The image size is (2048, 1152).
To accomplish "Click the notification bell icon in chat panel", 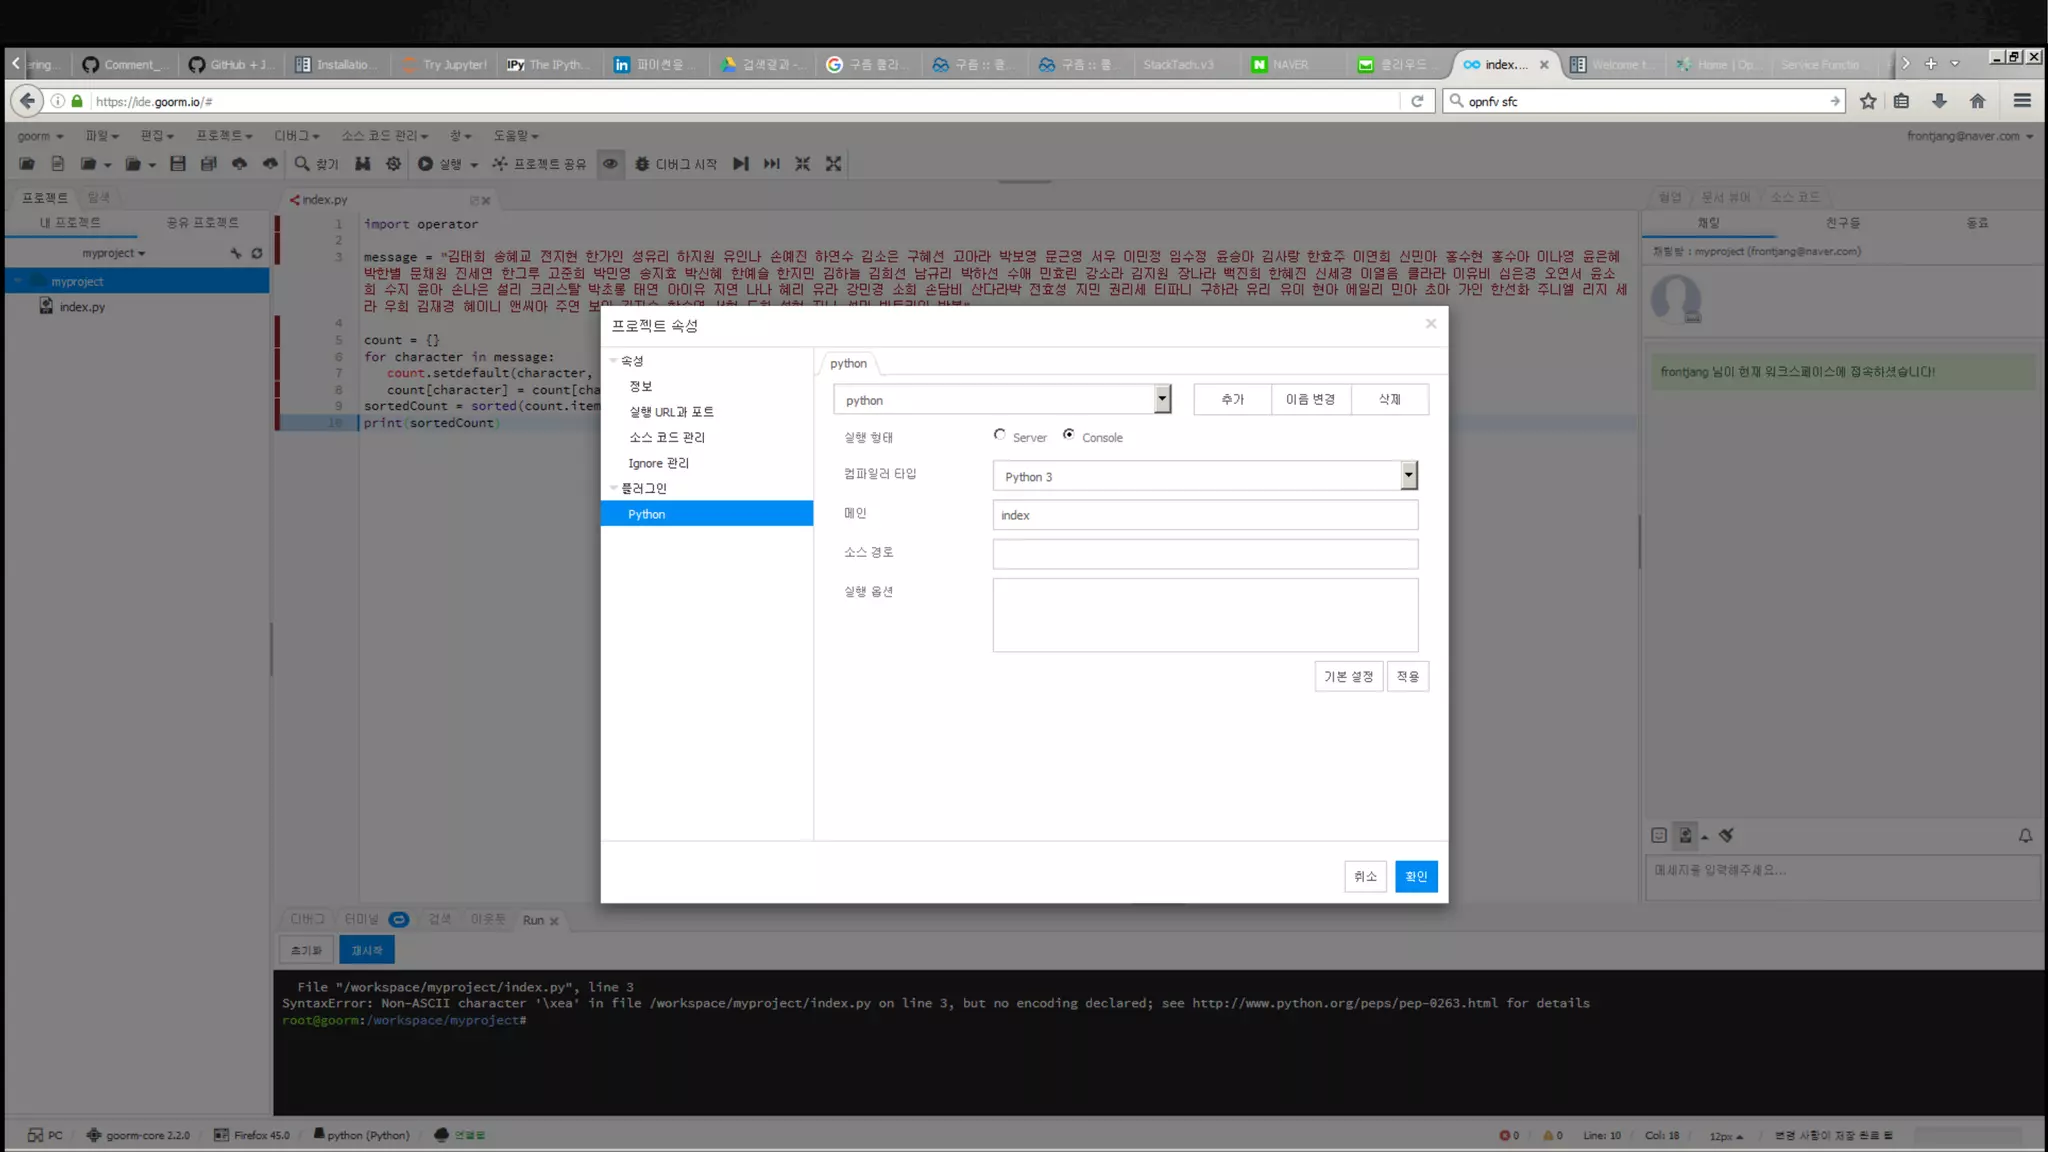I will click(x=2025, y=836).
